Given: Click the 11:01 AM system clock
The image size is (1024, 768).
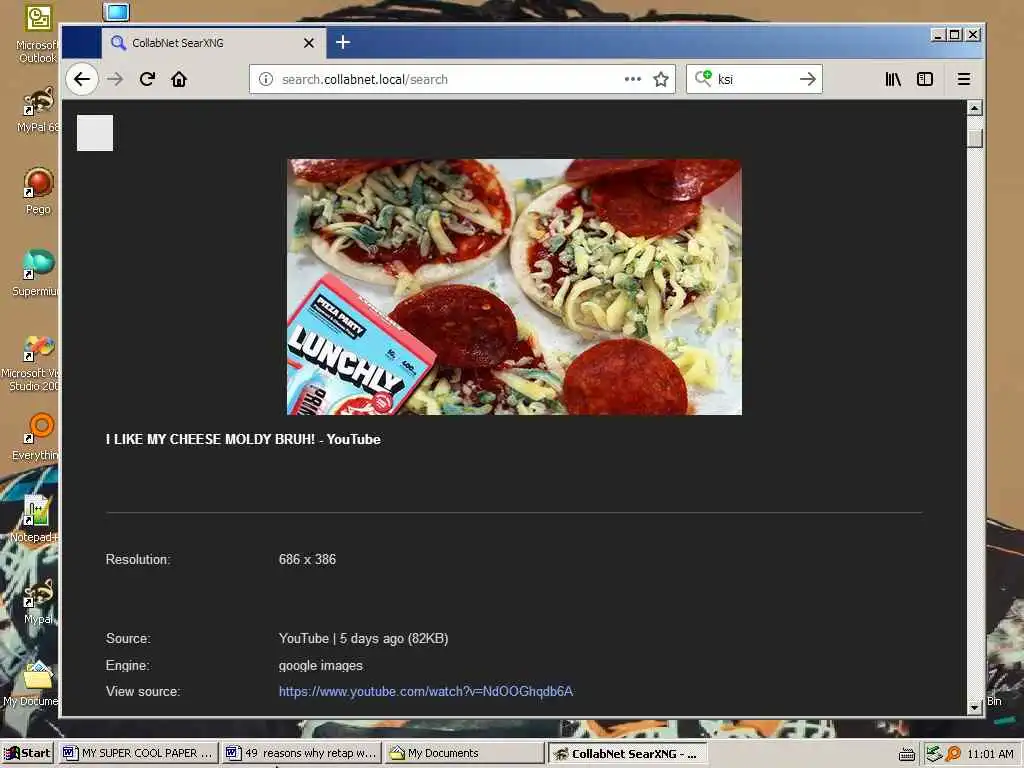Looking at the screenshot, I should point(990,754).
